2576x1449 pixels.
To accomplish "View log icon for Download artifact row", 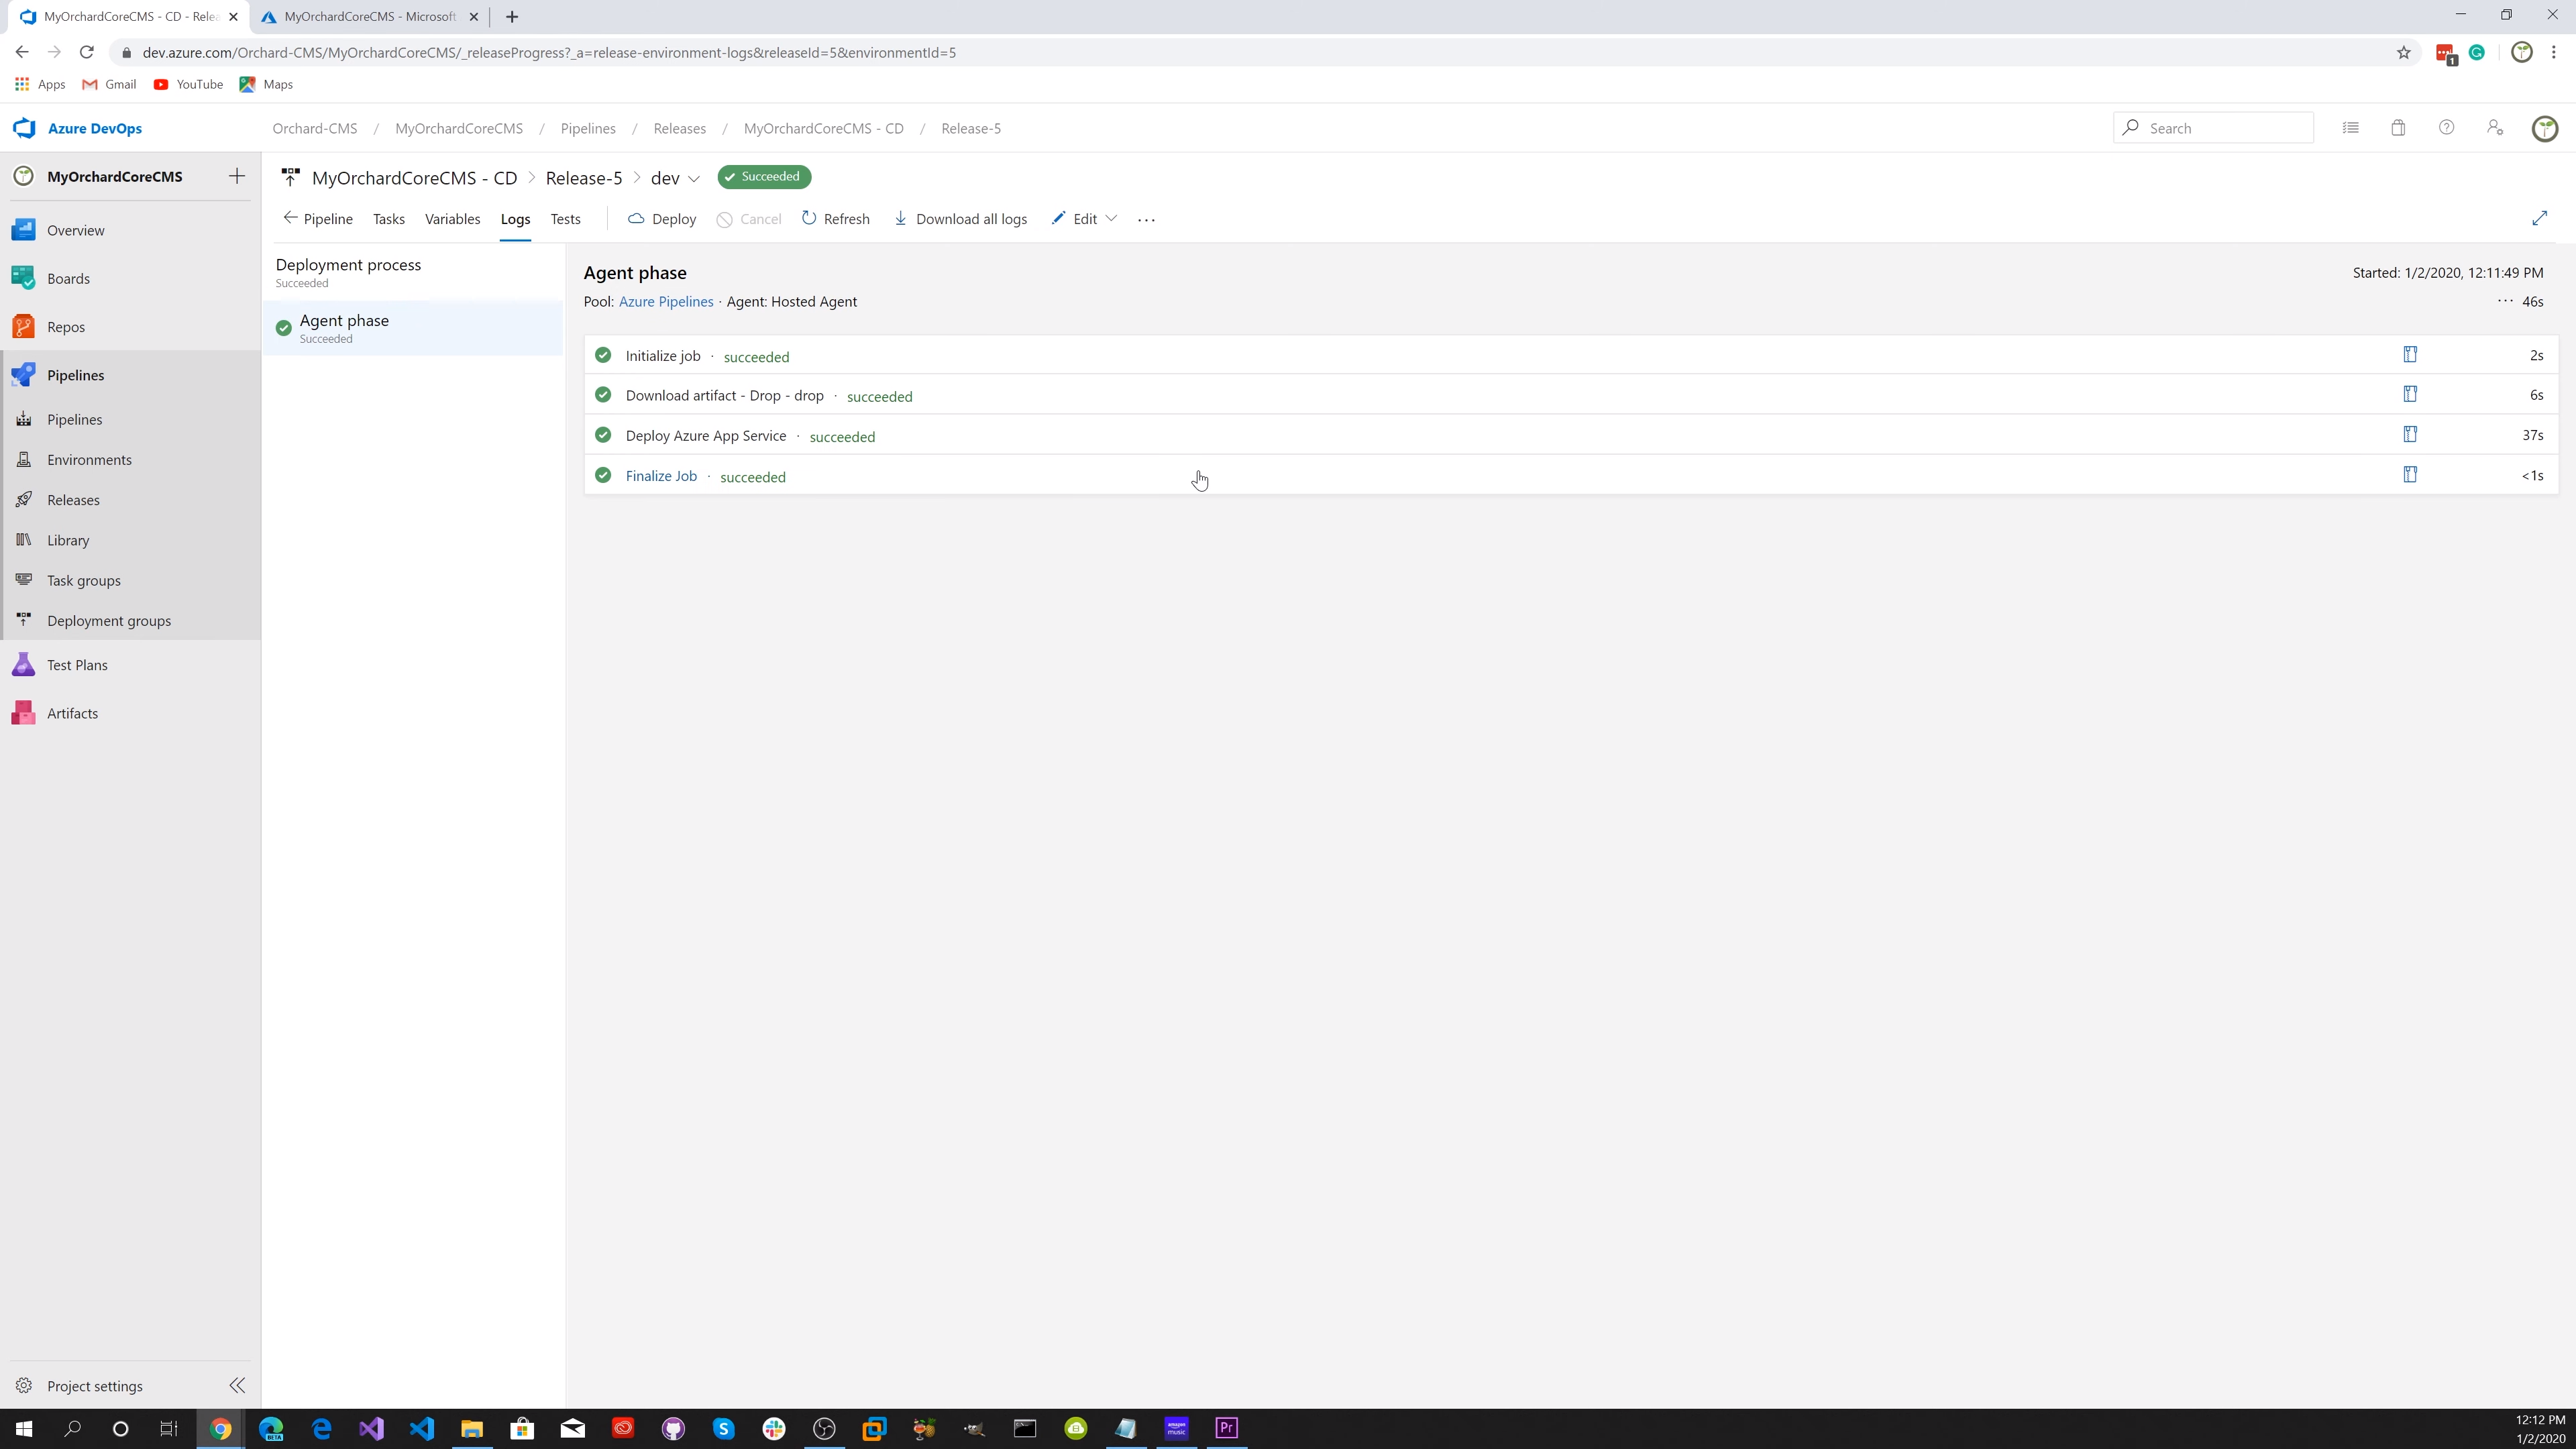I will point(2410,394).
